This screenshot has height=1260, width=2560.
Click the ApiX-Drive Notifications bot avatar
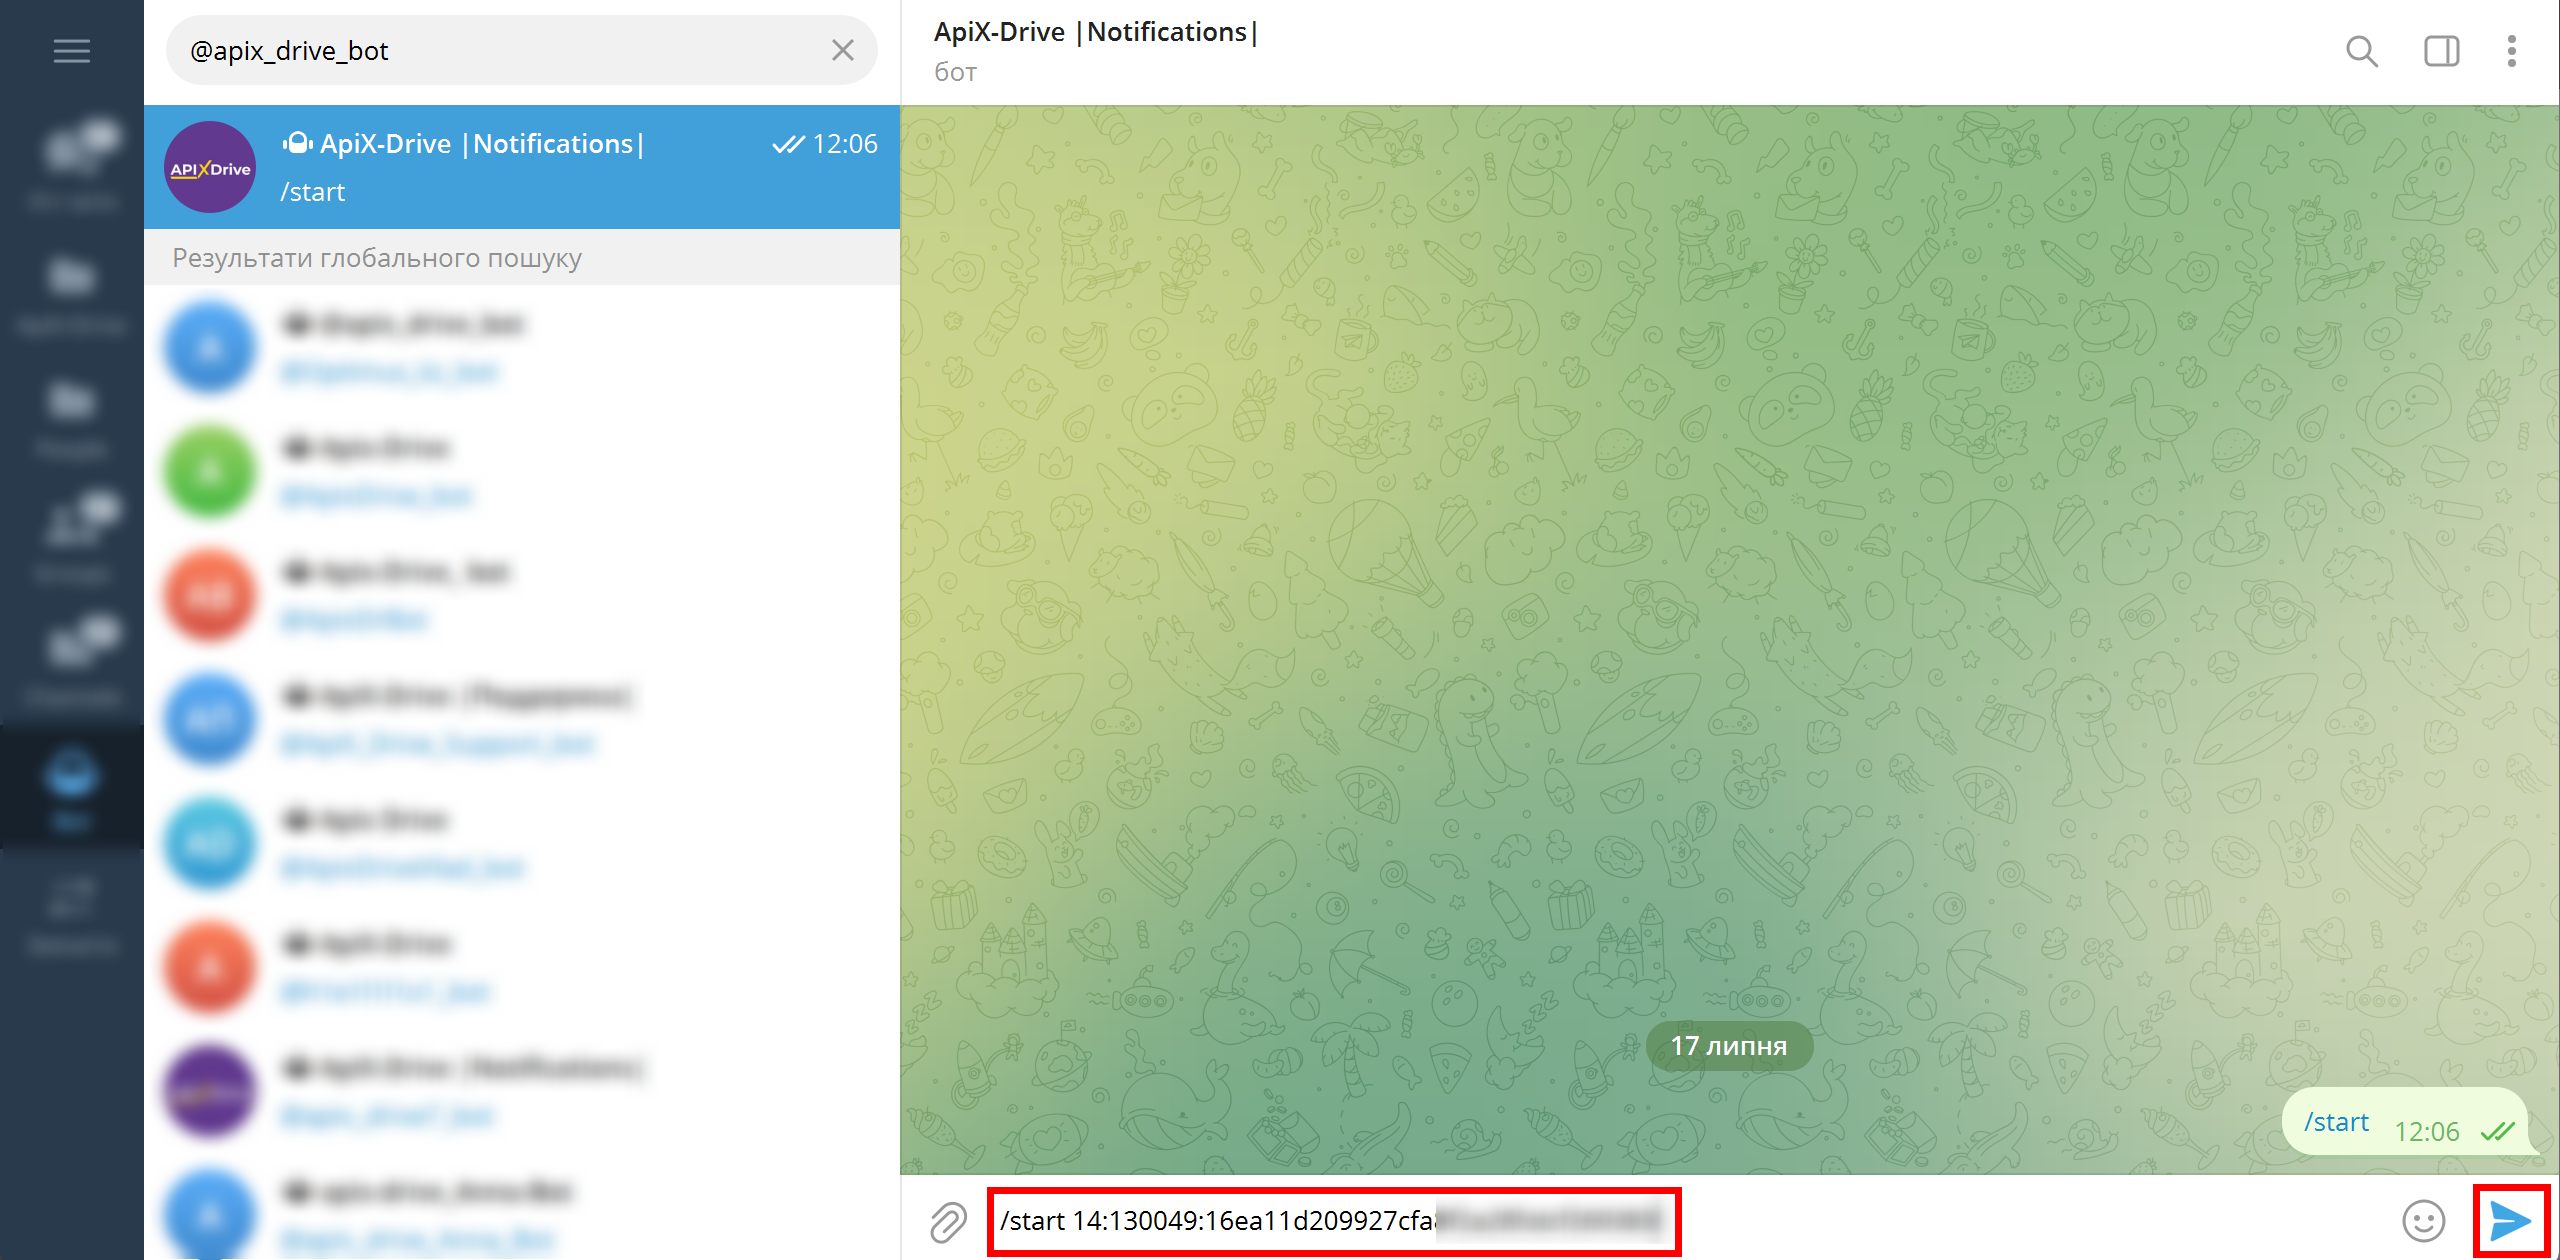pyautogui.click(x=209, y=168)
